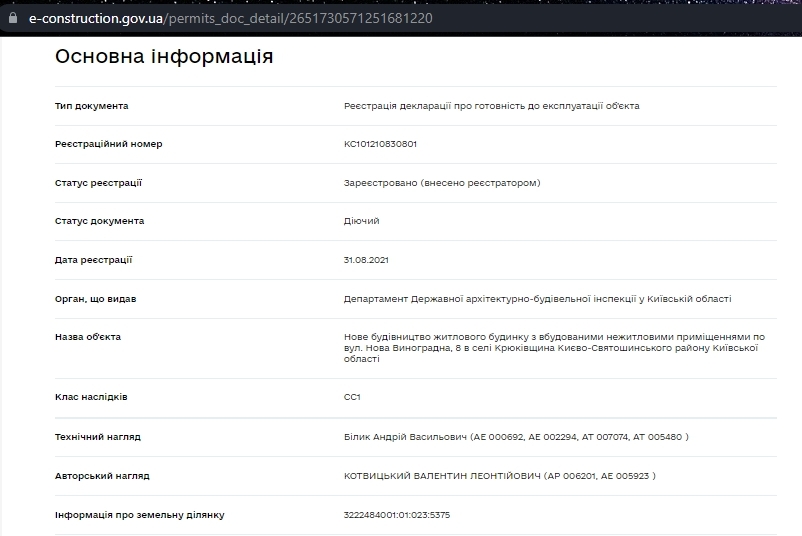Screen dimensions: 802x536
Task: Click the value 'Білик Андрій Васильович'
Action: [x=405, y=437]
